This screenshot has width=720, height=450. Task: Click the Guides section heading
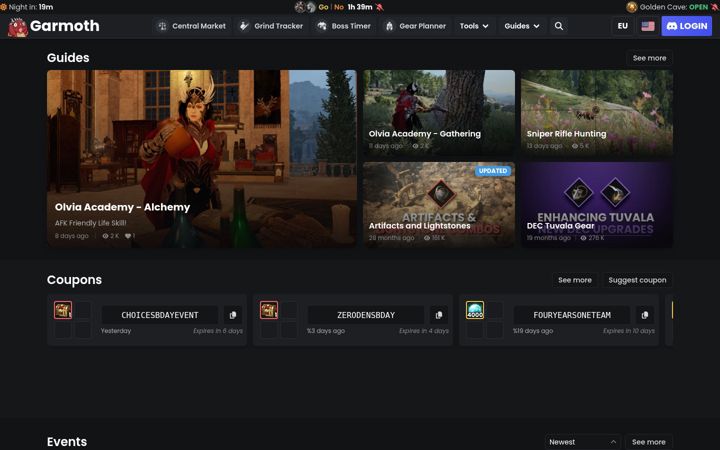68,58
